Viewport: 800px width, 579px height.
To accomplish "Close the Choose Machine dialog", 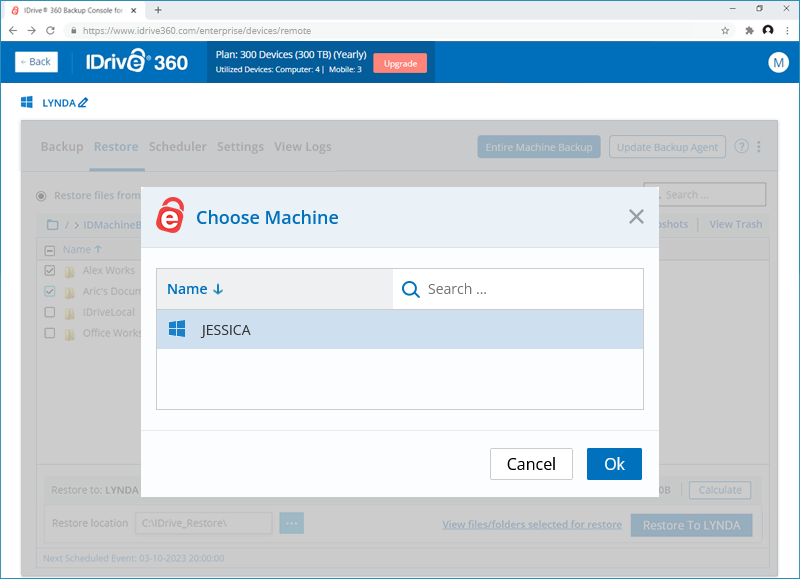I will pos(636,217).
